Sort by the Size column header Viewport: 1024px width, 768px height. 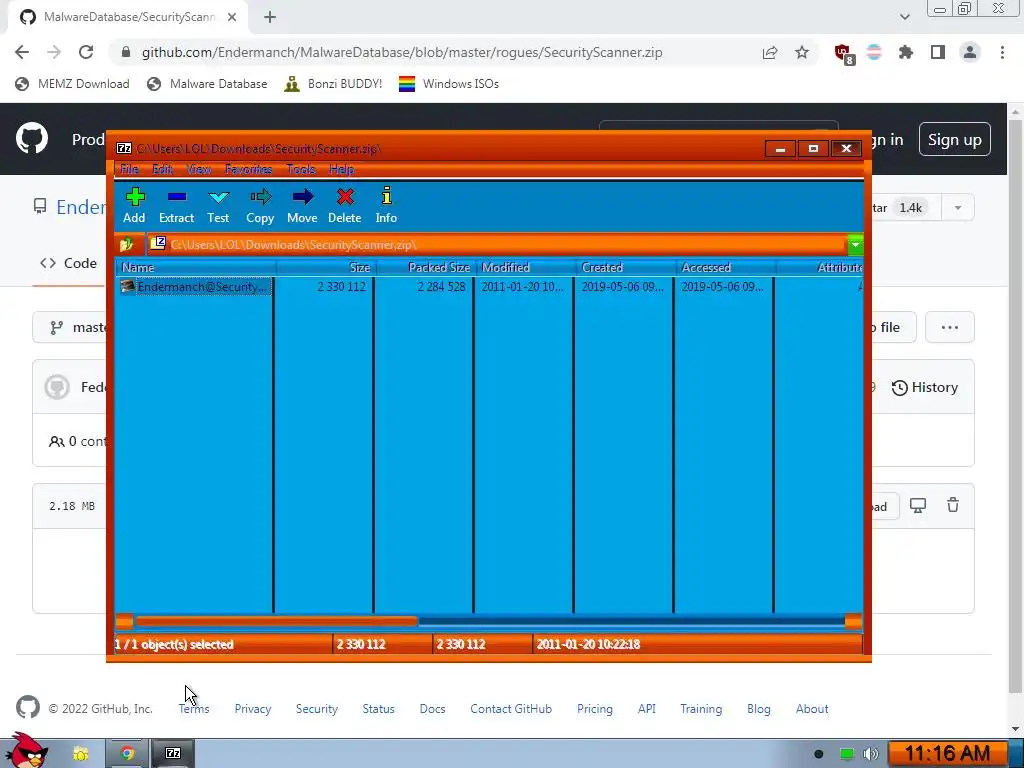(325, 267)
